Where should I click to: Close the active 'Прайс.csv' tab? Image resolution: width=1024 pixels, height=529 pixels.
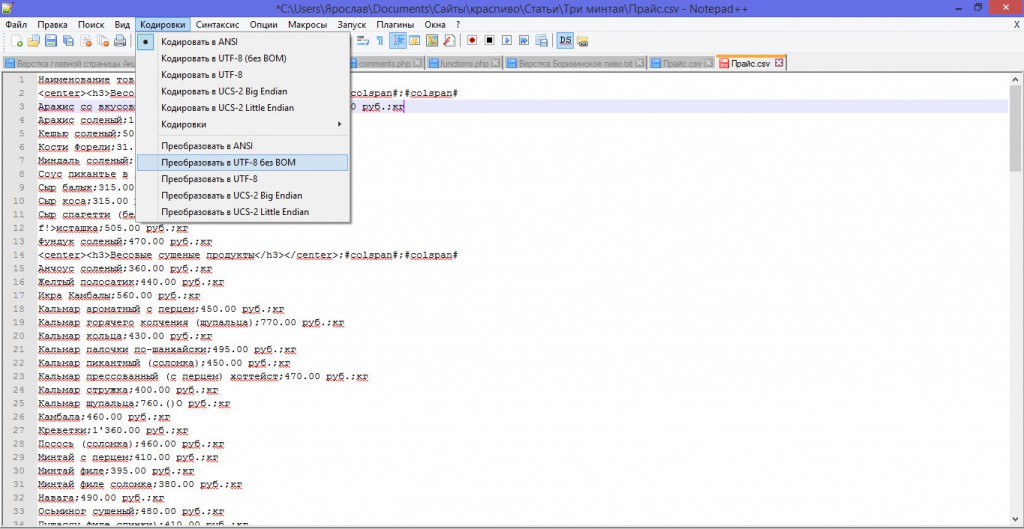(779, 63)
